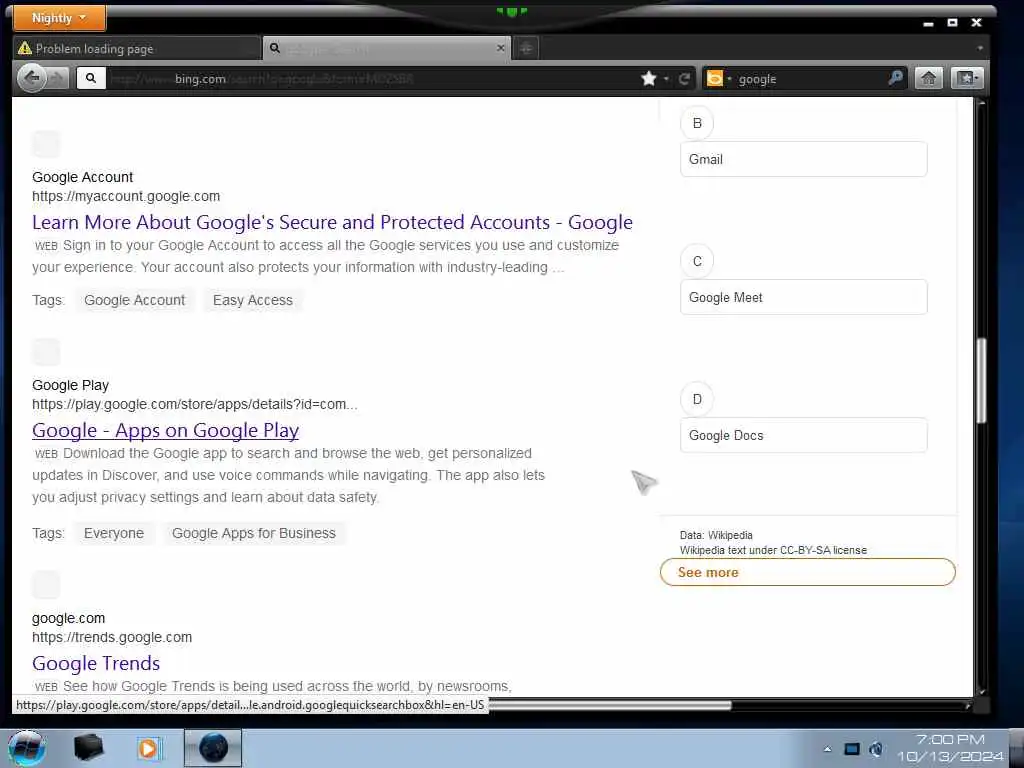The height and width of the screenshot is (768, 1024).
Task: Open the URL history dropdown arrow next to star
Action: coord(666,79)
